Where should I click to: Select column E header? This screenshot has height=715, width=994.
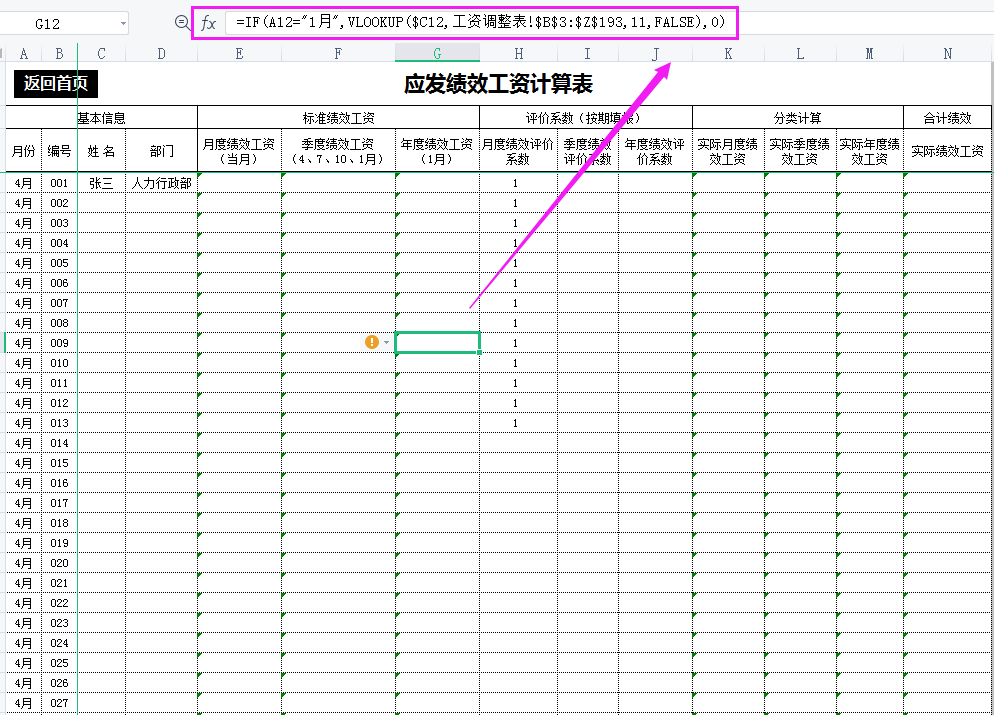point(239,54)
